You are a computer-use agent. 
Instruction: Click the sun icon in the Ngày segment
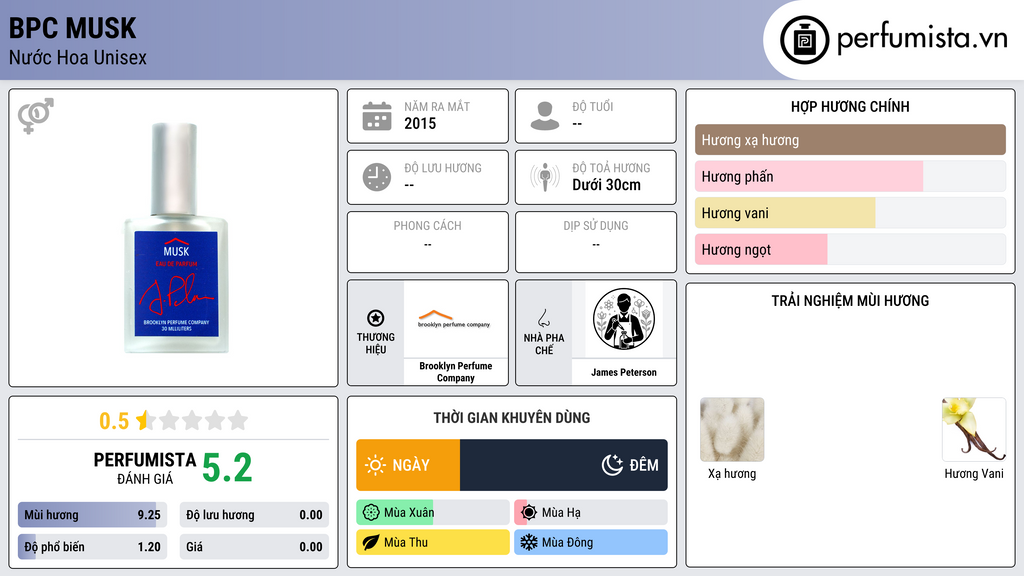tap(376, 465)
